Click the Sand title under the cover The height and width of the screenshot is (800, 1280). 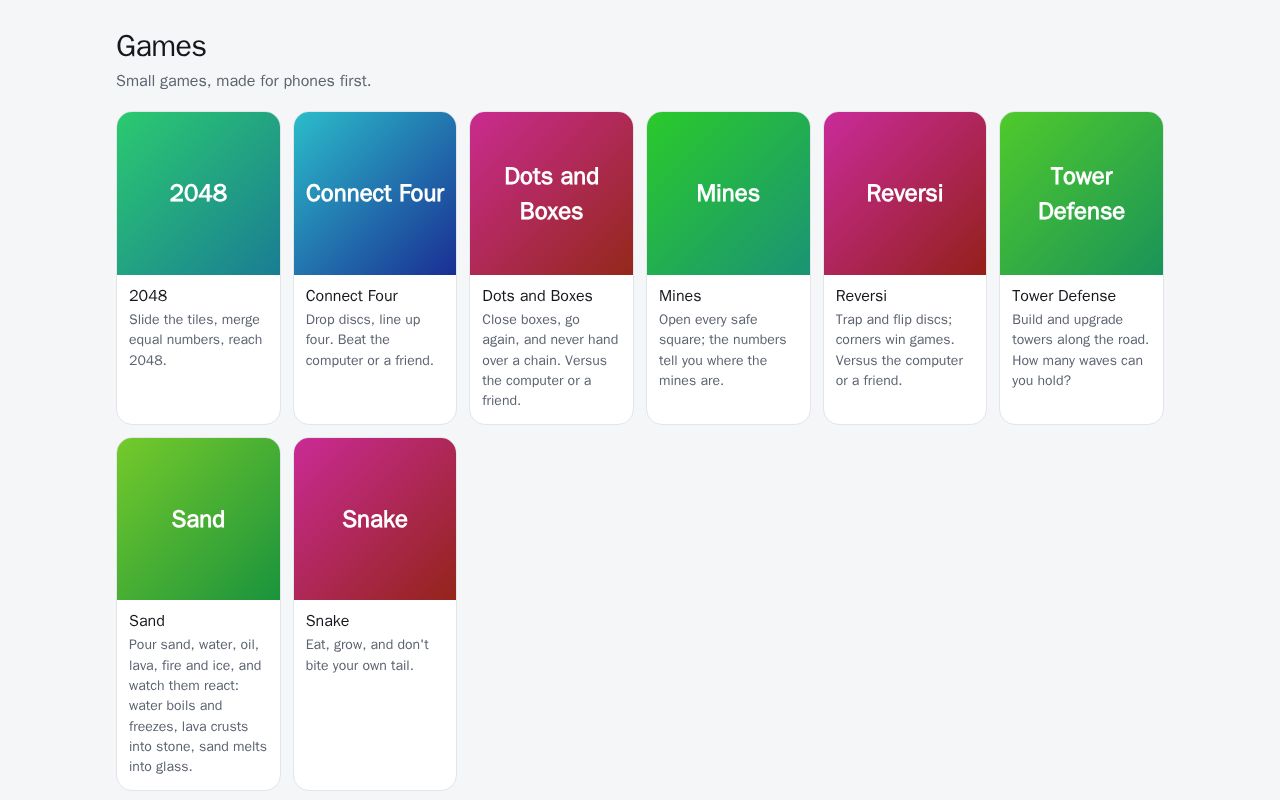click(147, 621)
